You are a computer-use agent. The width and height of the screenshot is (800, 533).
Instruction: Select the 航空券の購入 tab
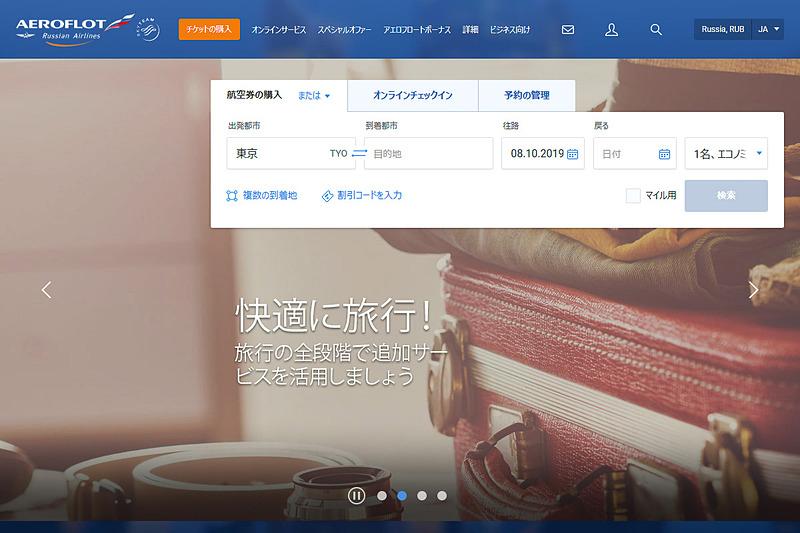point(254,95)
